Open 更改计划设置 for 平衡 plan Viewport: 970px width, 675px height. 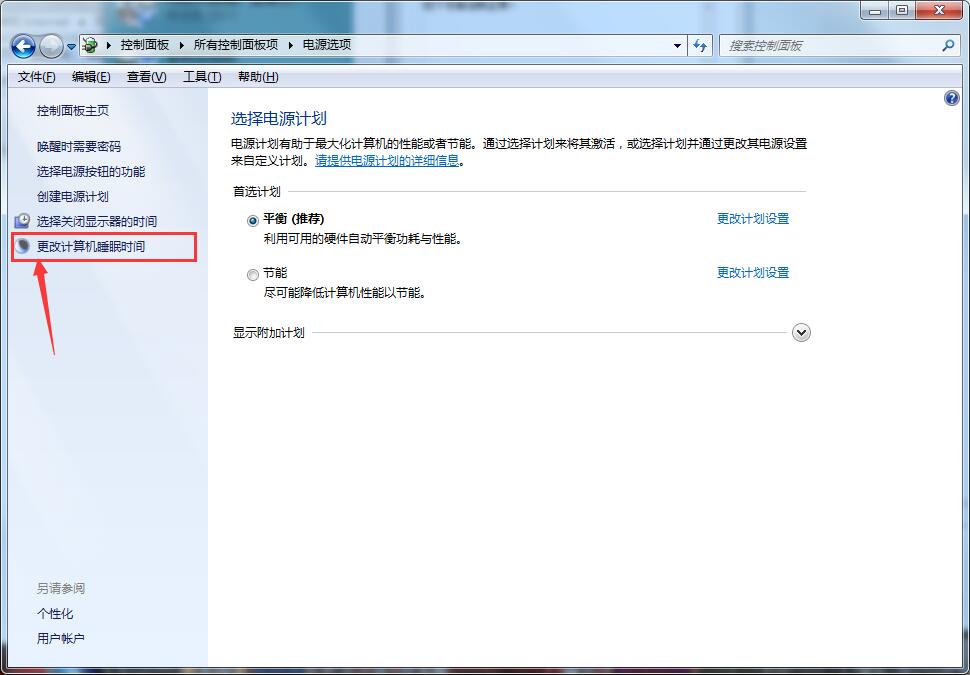pyautogui.click(x=753, y=218)
